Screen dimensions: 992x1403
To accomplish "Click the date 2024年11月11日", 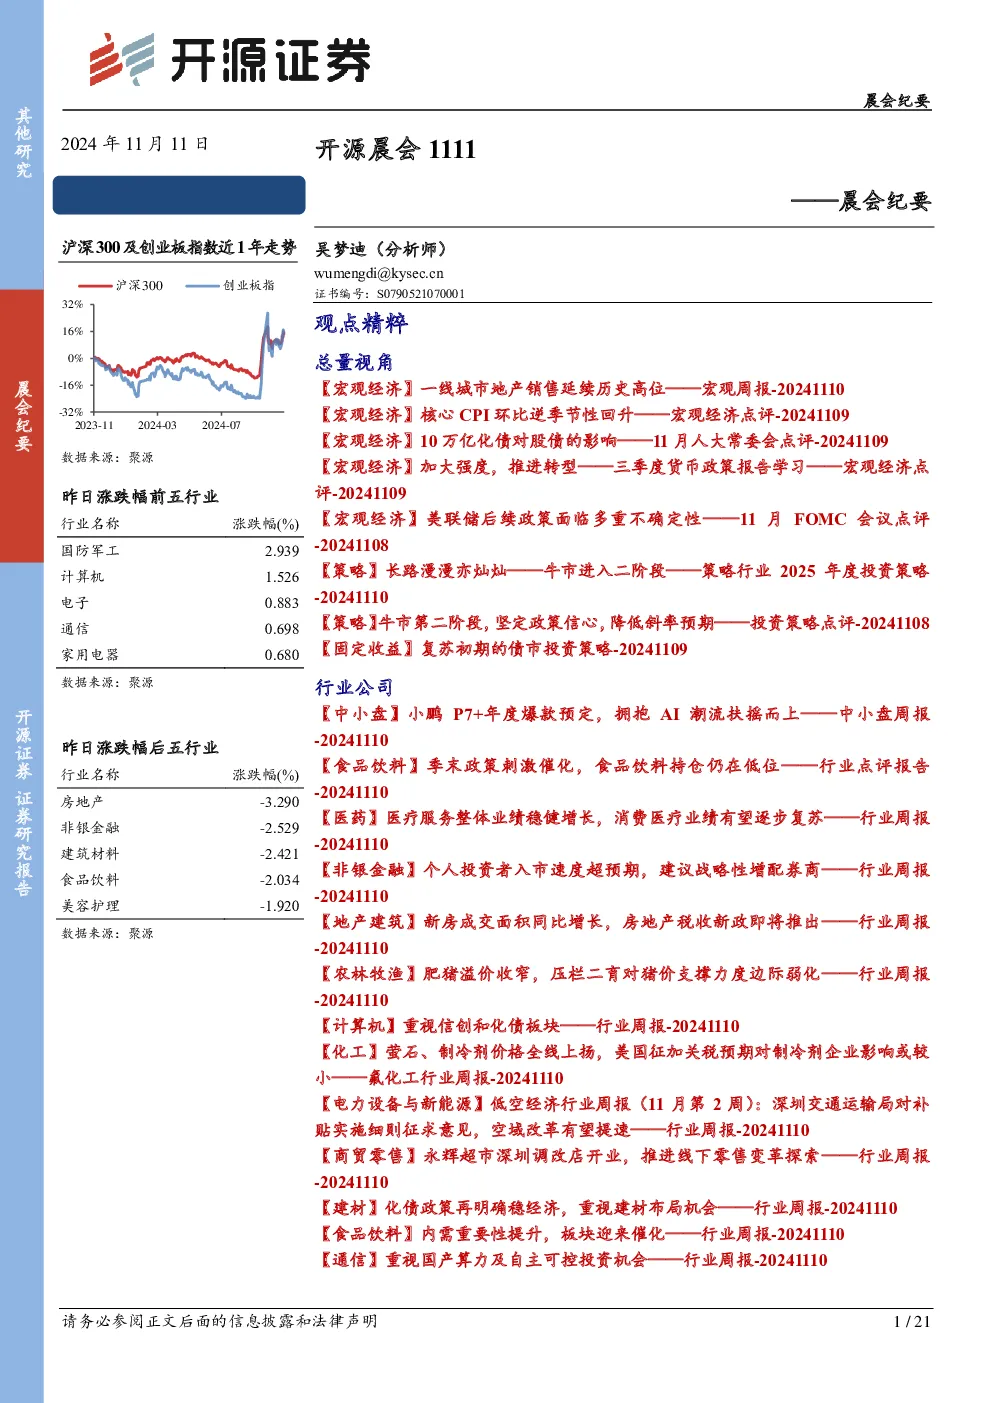I will 135,144.
